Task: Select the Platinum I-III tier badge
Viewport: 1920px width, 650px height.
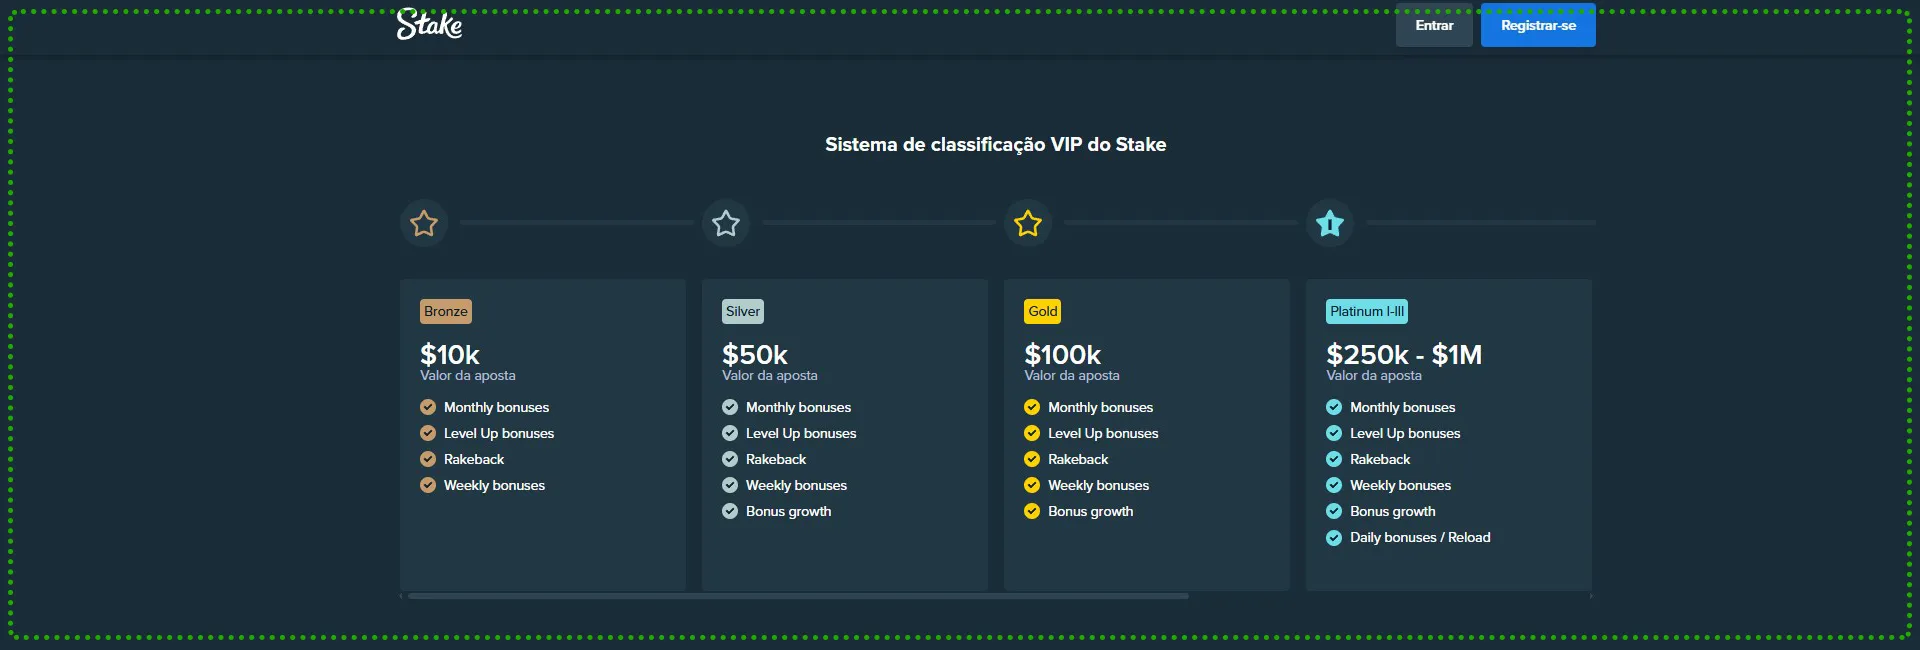Action: (1366, 311)
